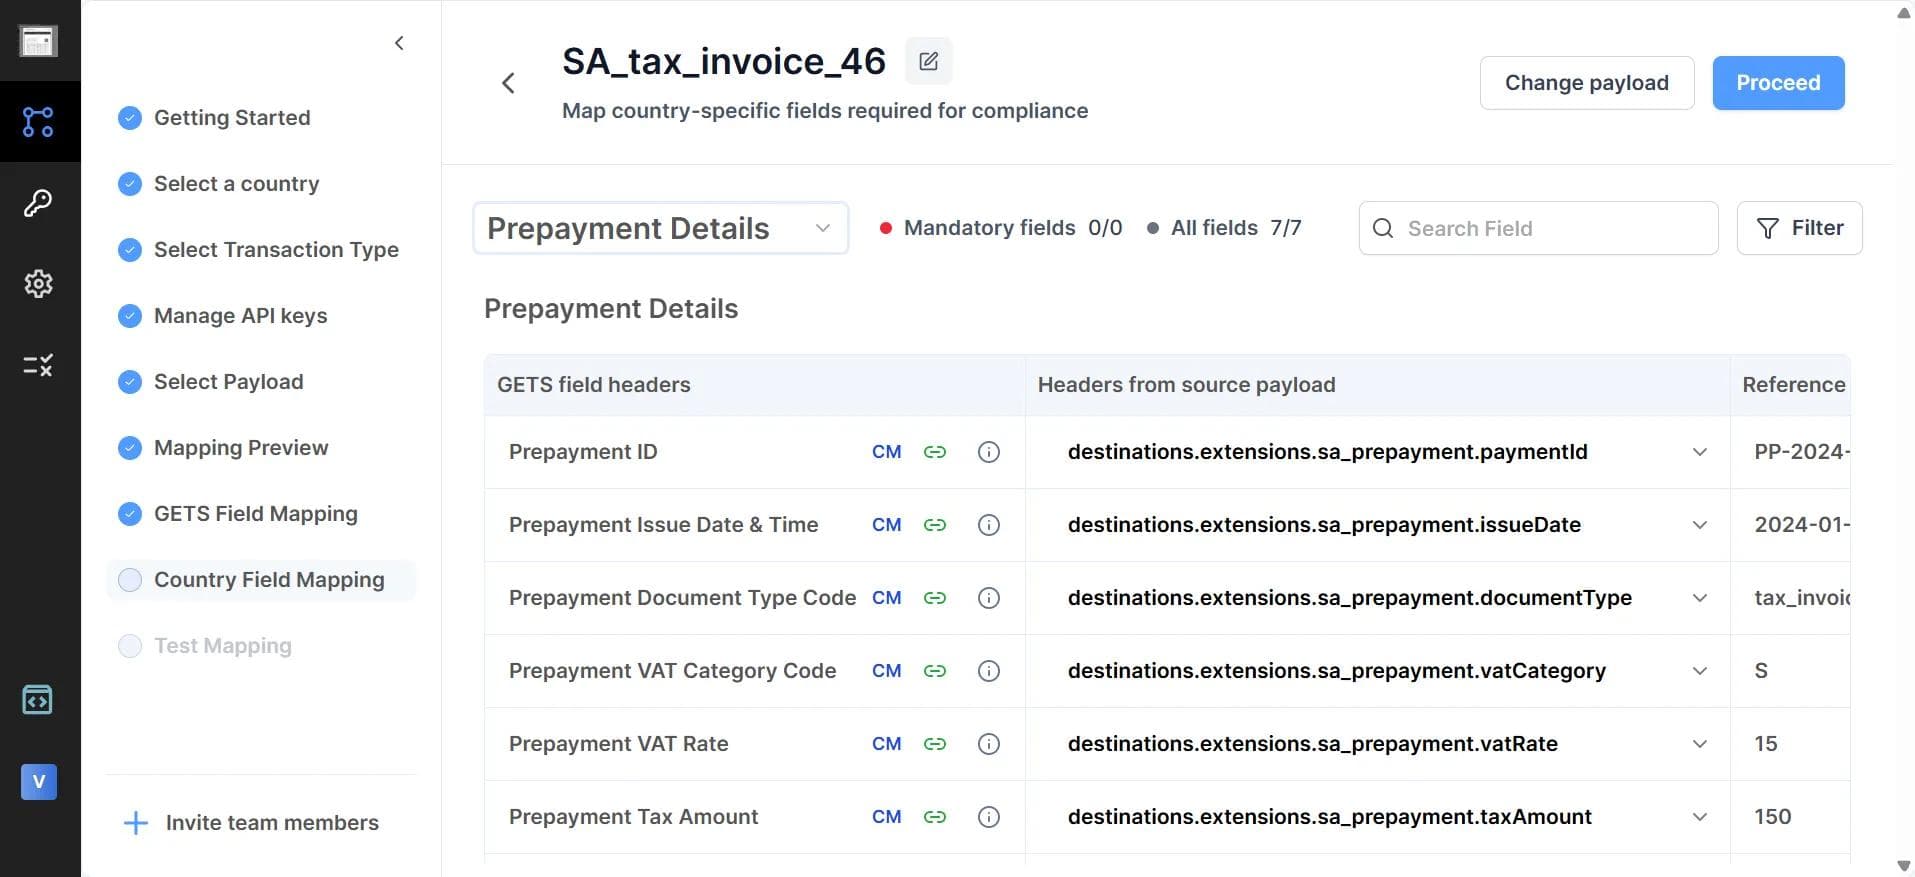Viewport: 1915px width, 877px height.
Task: Click the info icon for Prepayment Tax Amount
Action: tap(988, 817)
